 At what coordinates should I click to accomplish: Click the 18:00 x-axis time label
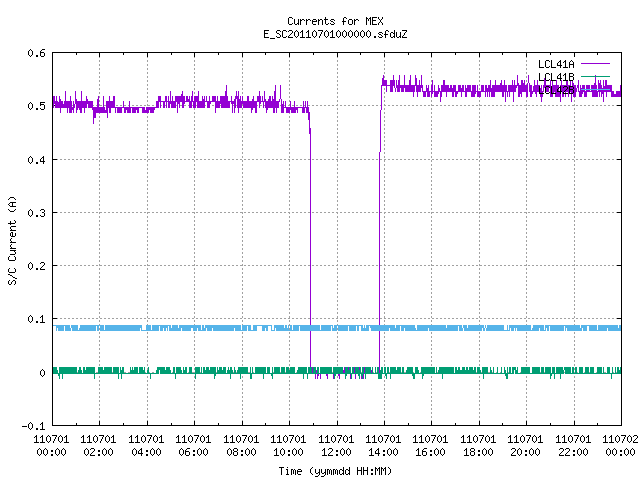[x=478, y=452]
